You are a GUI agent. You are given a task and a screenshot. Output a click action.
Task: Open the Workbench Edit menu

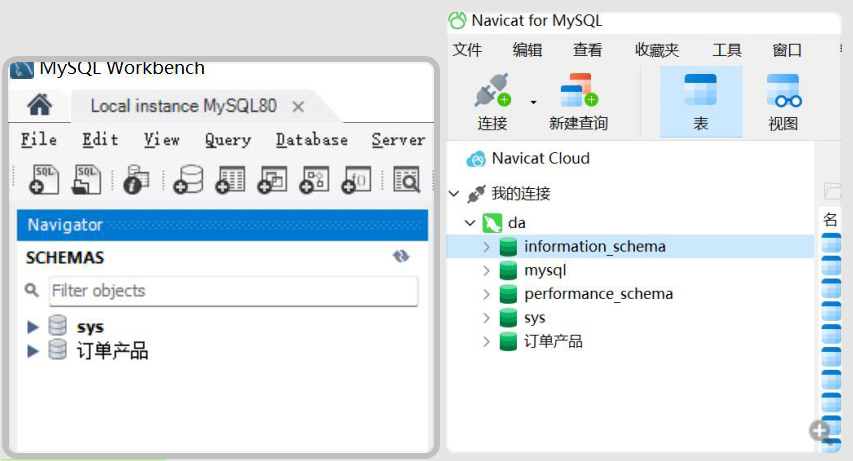[x=100, y=140]
